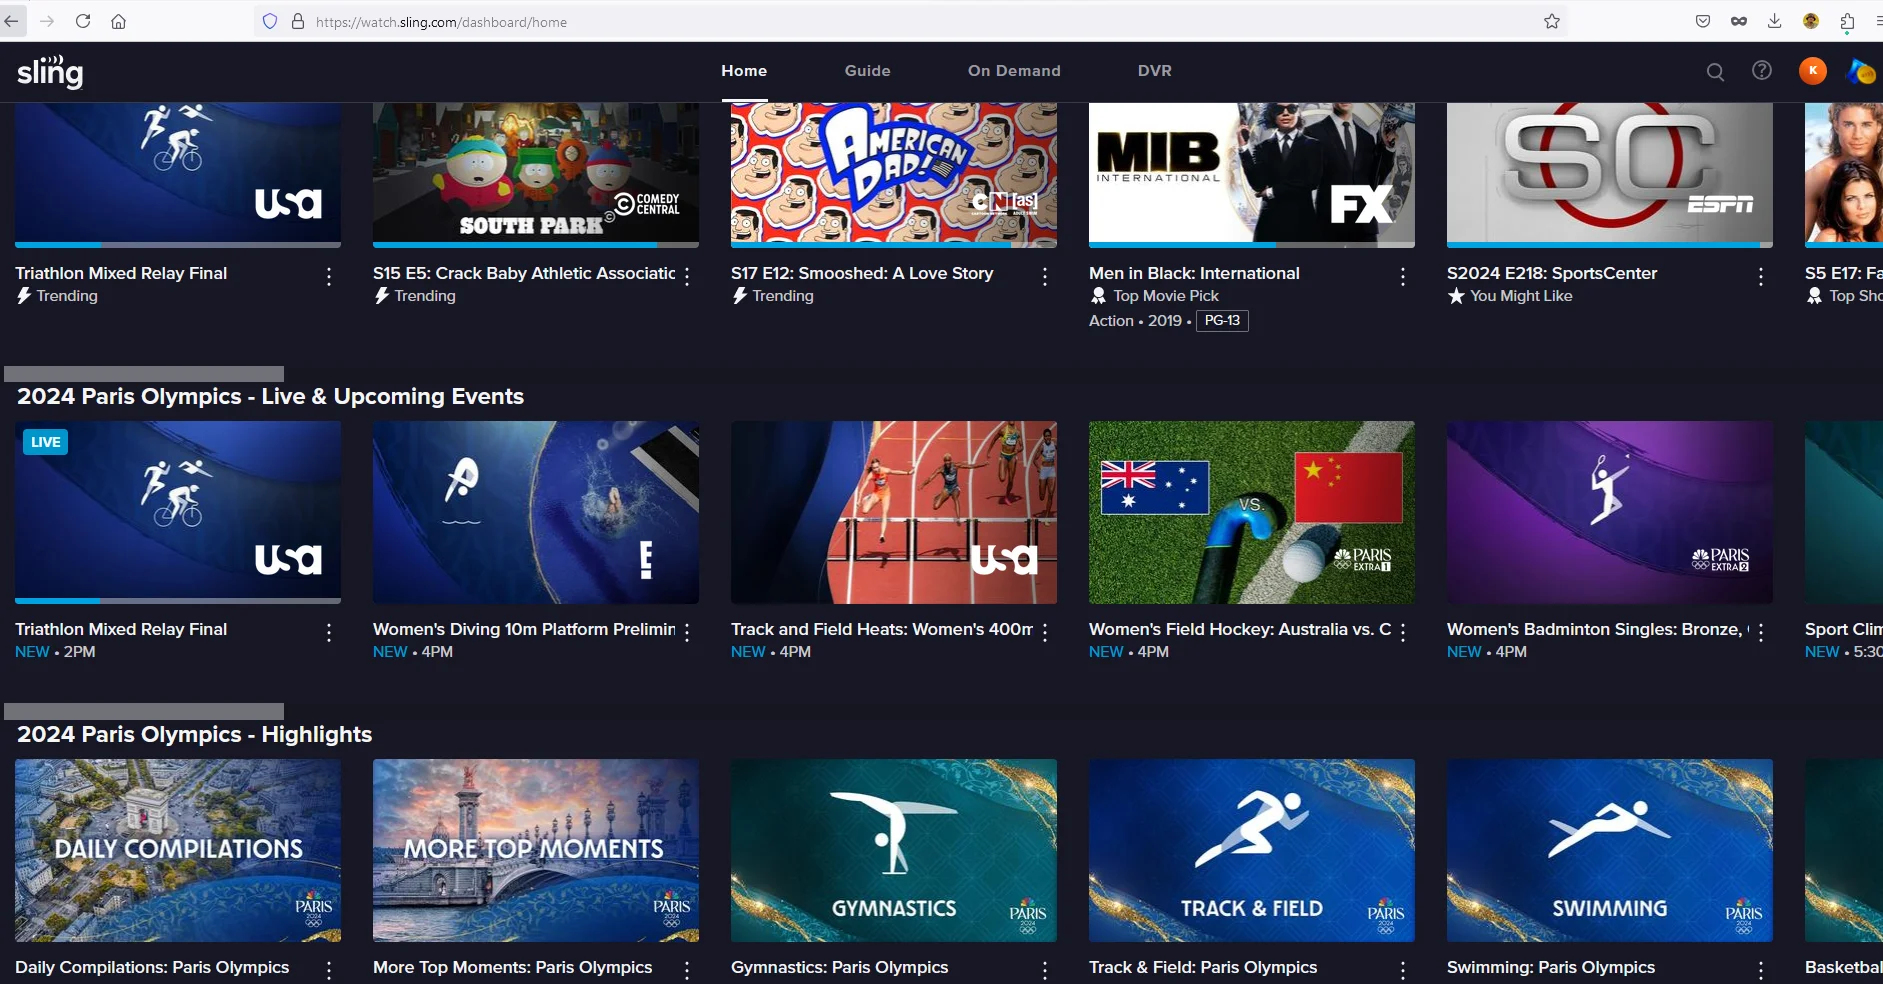This screenshot has width=1883, height=984.
Task: Open options for Women's Field Hockey card
Action: 1403,632
